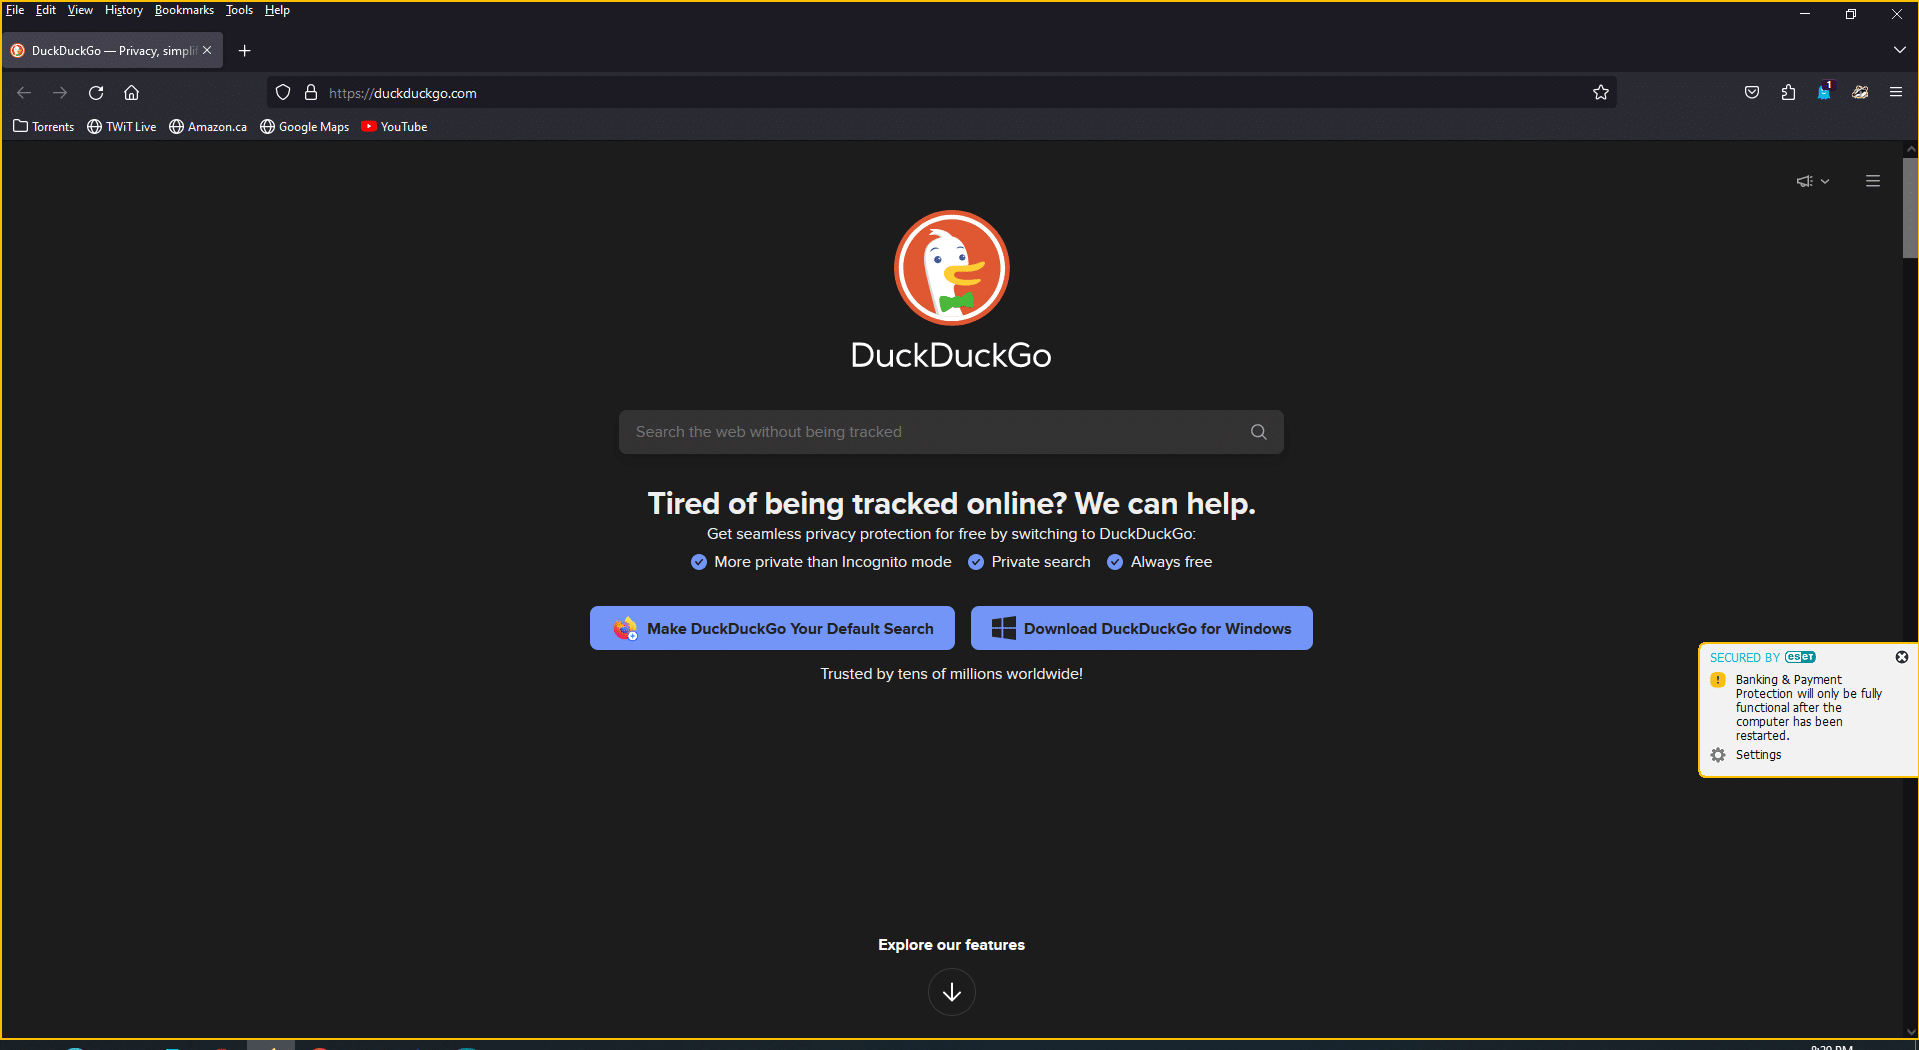Click ESET 'Banking & Payment Protection' message
The width and height of the screenshot is (1919, 1050).
tap(1808, 707)
